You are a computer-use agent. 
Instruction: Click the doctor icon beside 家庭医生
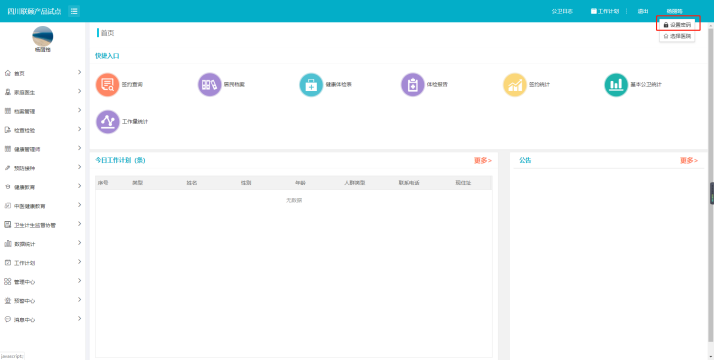(x=7, y=92)
